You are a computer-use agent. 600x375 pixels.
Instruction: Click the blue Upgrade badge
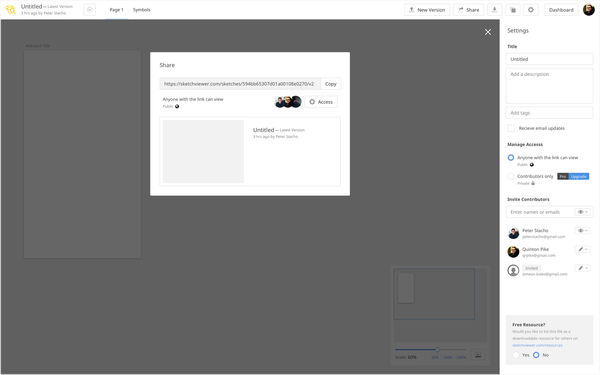(579, 176)
